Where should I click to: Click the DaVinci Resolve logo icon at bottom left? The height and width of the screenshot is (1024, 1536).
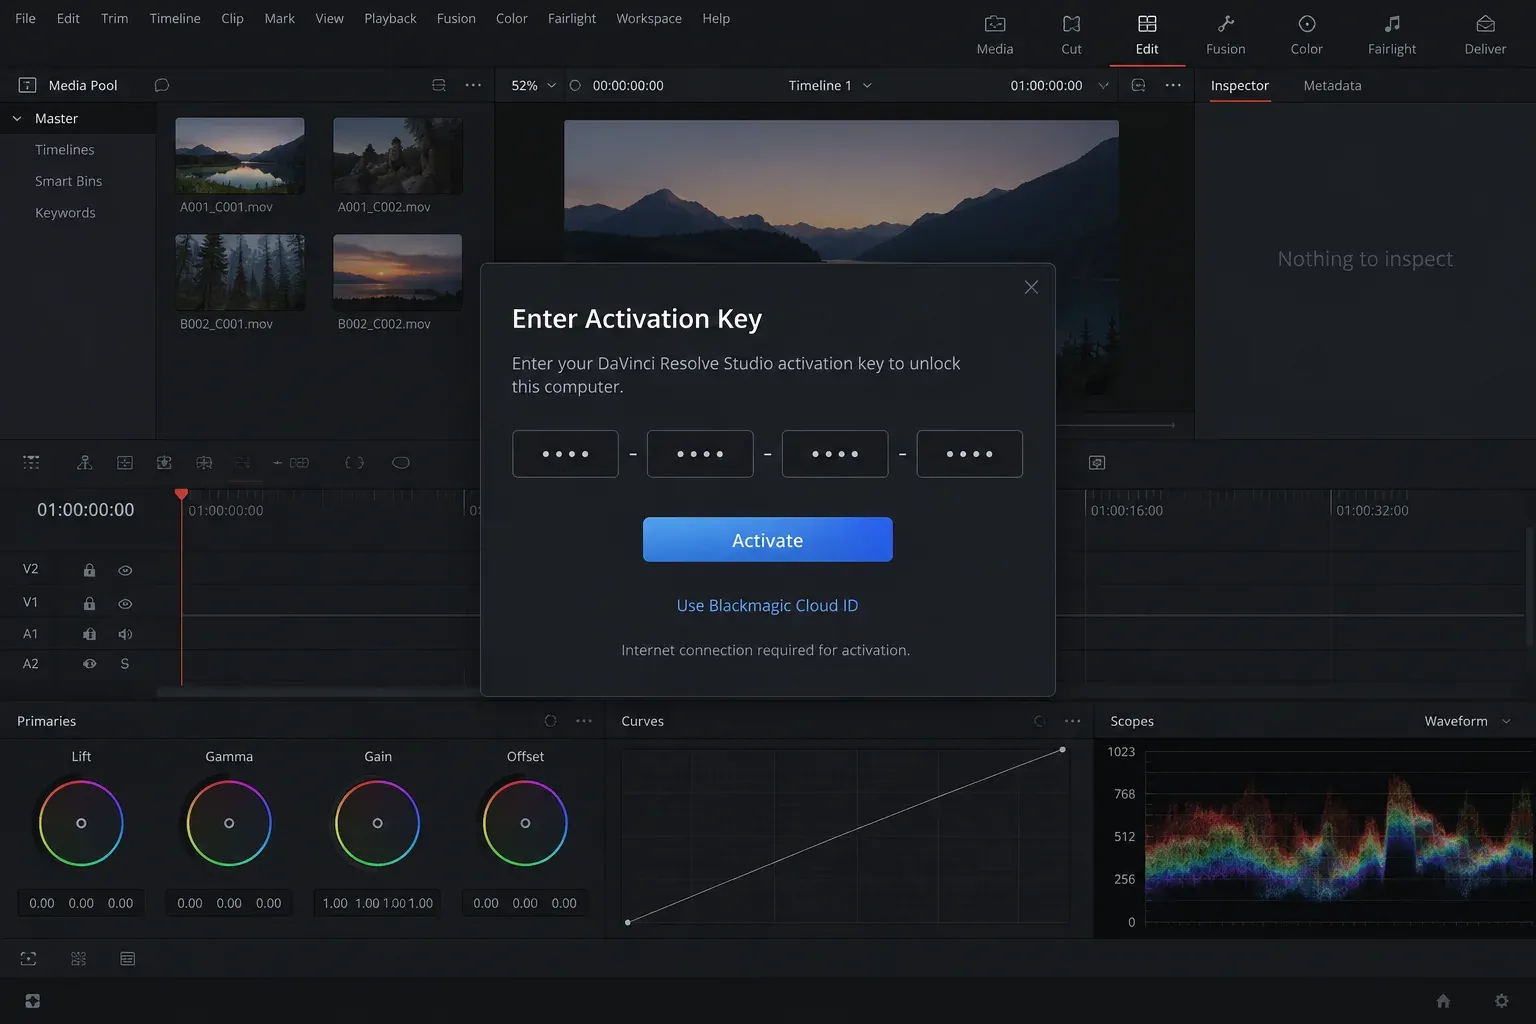point(32,1000)
